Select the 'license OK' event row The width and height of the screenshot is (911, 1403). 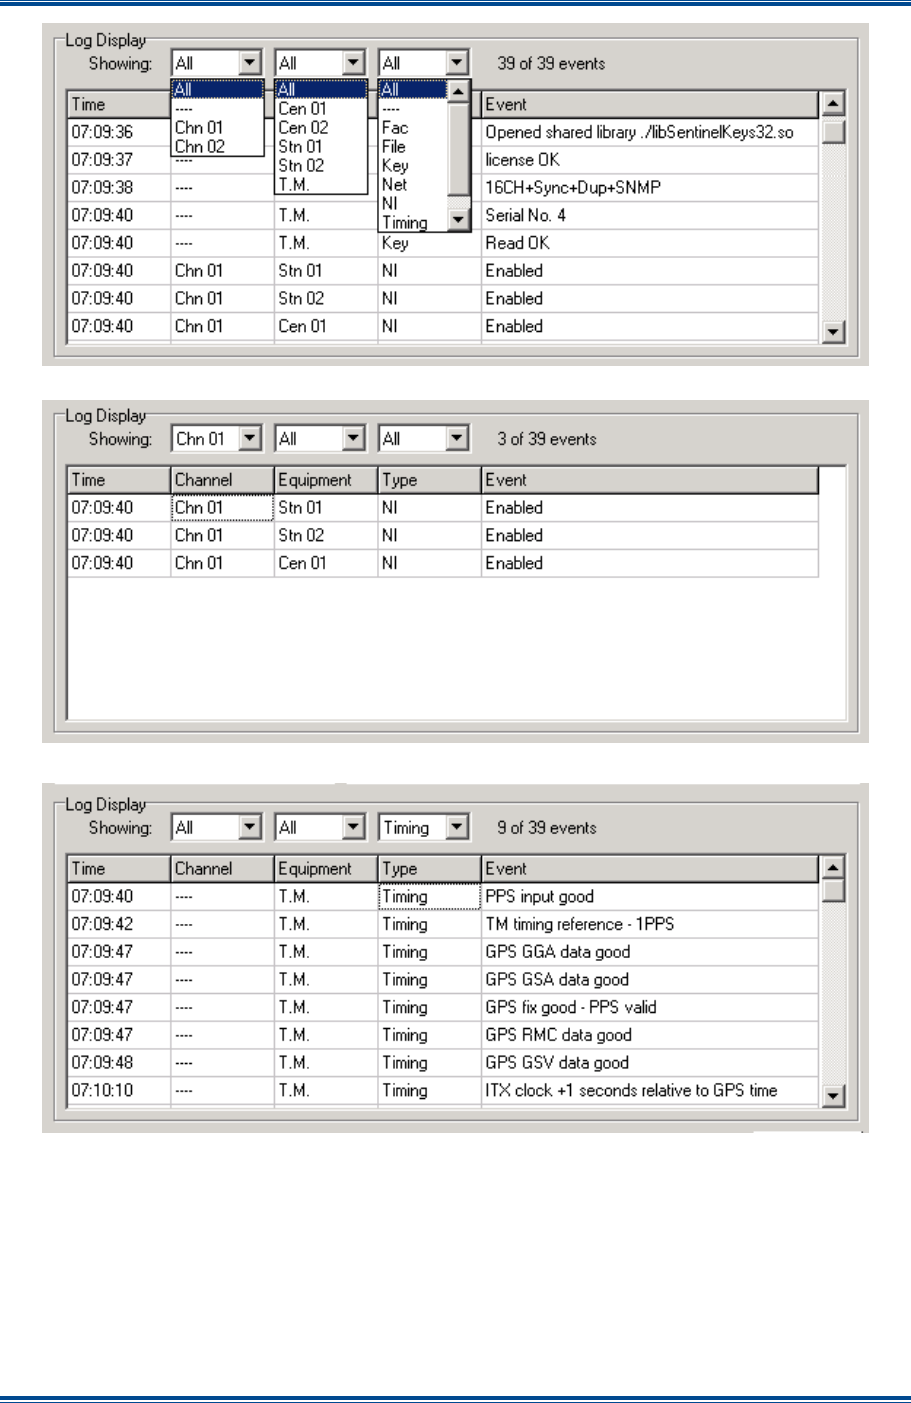point(444,160)
